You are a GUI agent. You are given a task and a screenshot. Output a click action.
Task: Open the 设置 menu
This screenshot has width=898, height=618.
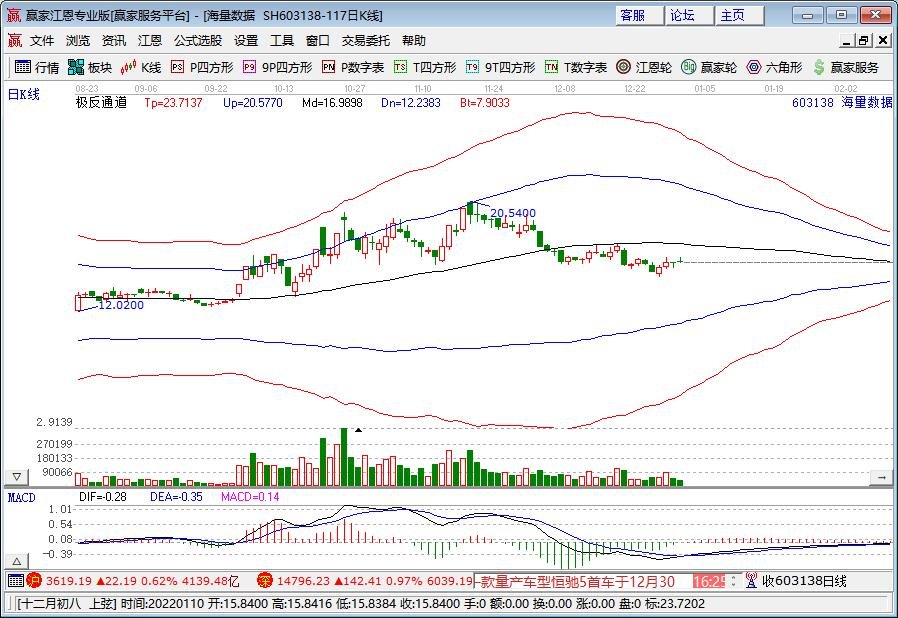click(246, 41)
